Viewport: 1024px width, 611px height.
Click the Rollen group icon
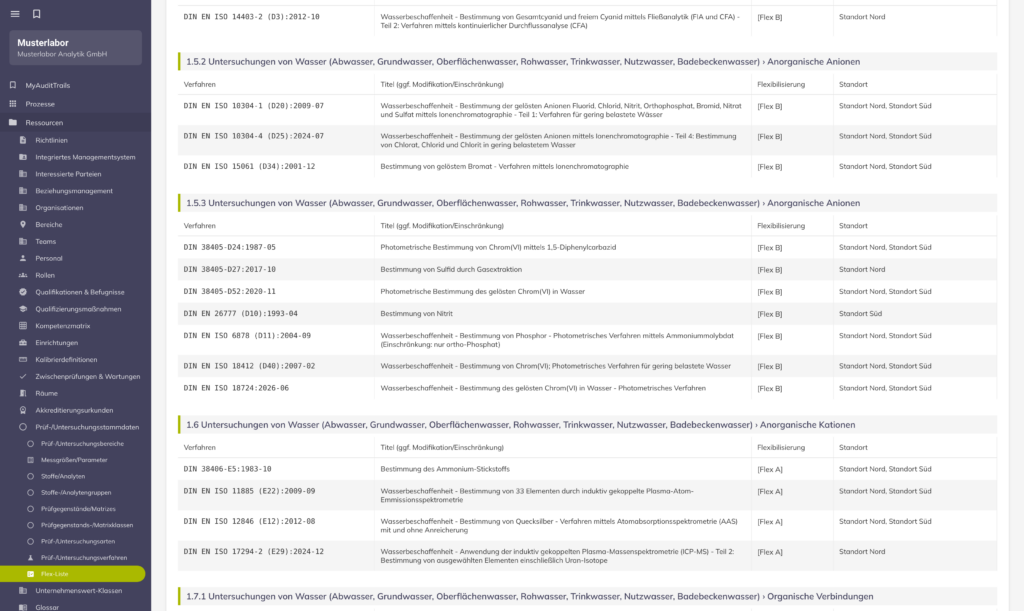(x=23, y=275)
